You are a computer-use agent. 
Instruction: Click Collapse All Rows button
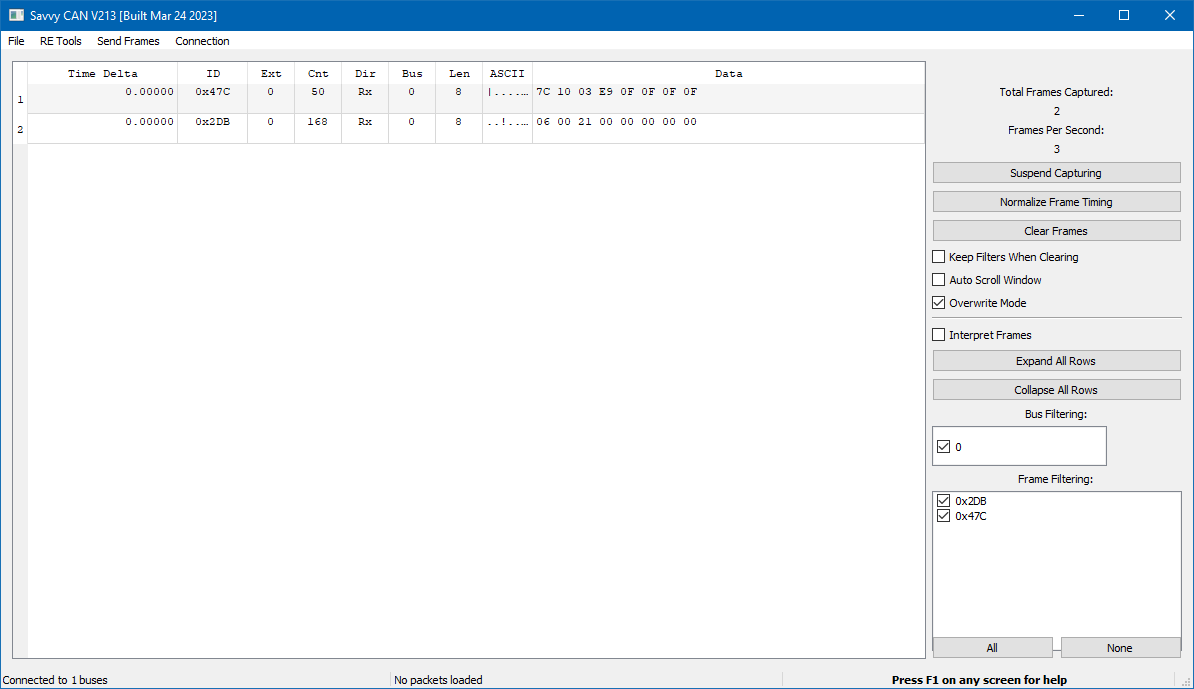[1056, 390]
